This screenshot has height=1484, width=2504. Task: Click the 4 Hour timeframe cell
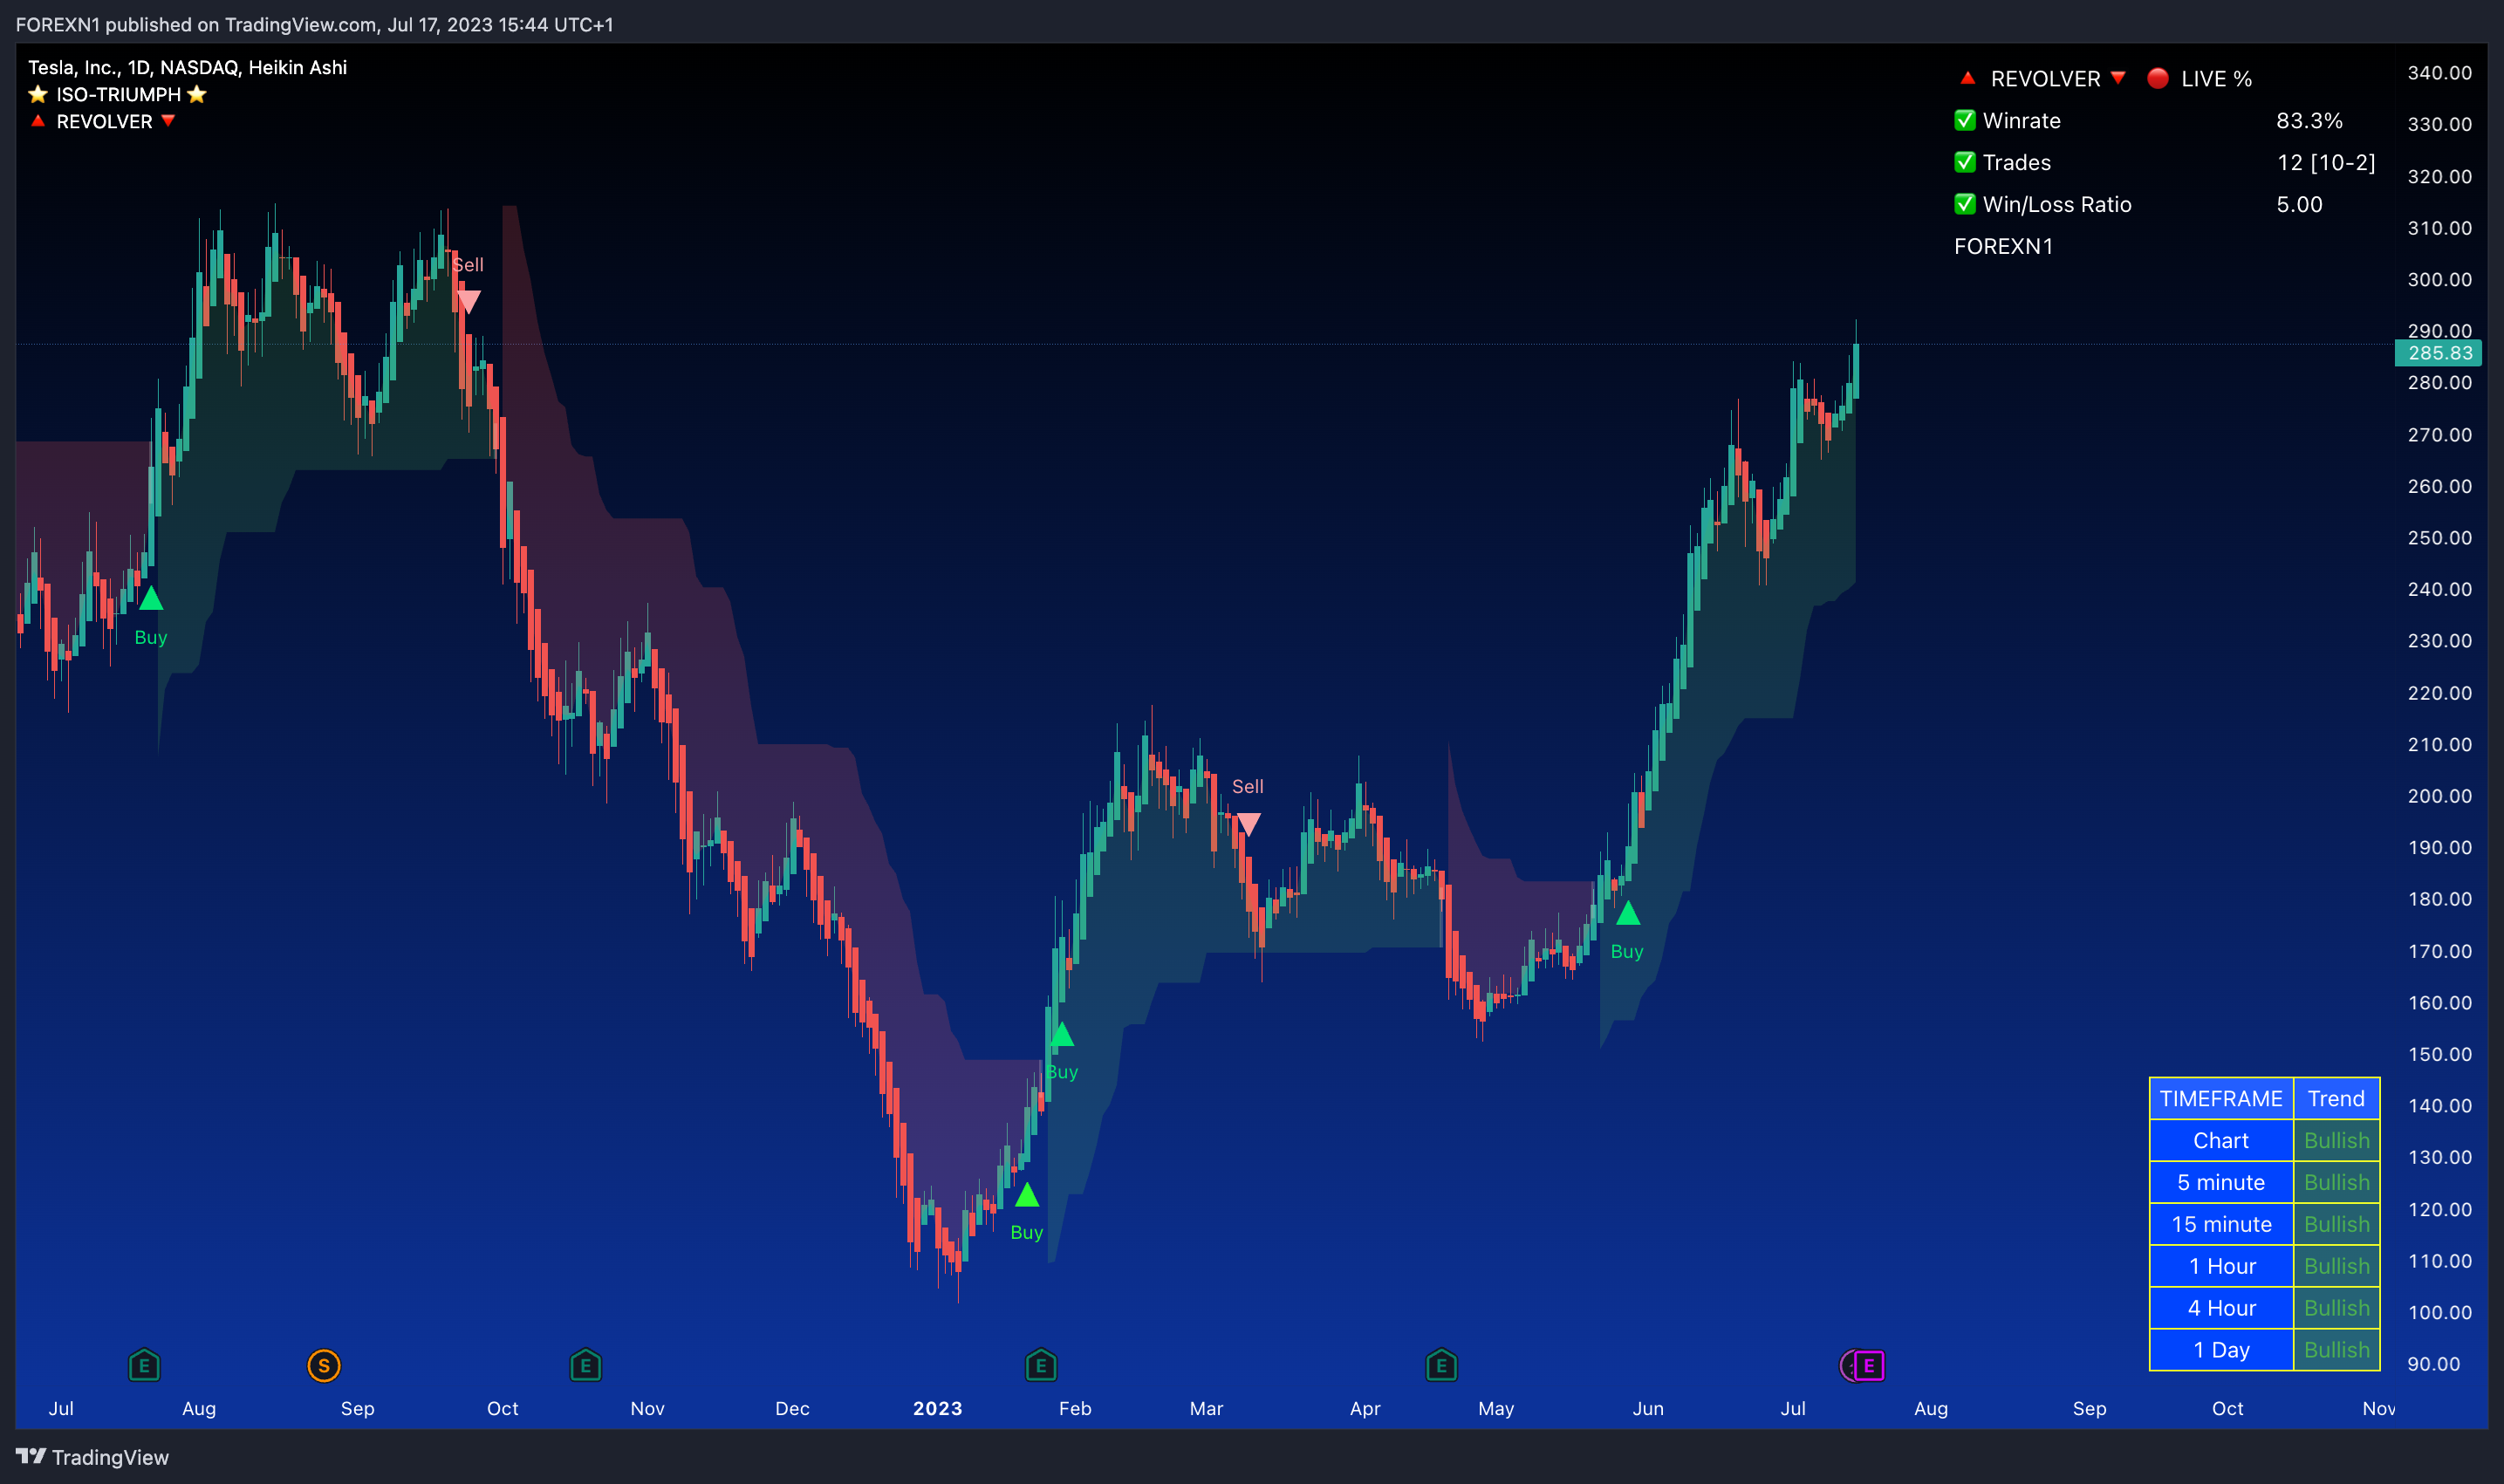[2221, 1308]
